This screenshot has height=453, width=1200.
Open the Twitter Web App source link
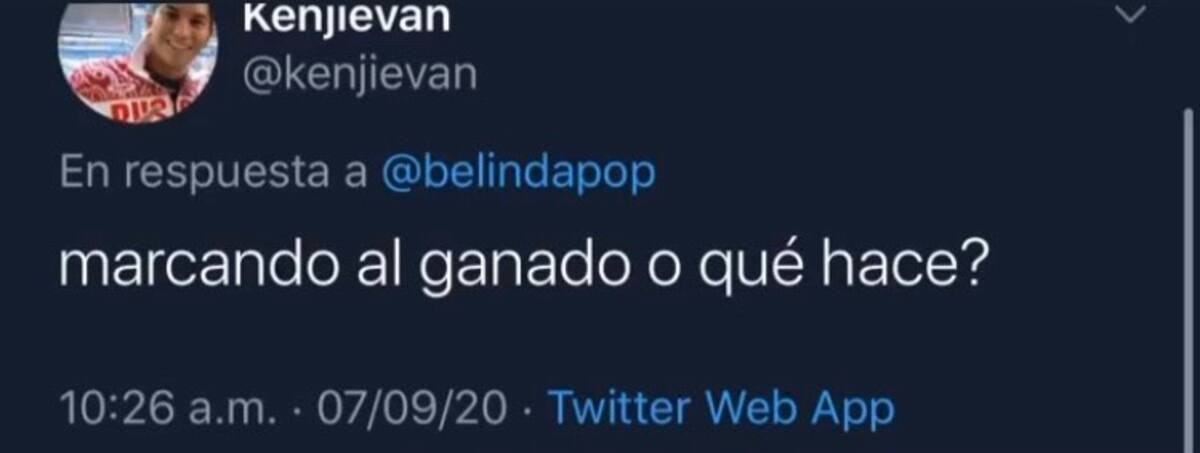tap(721, 410)
